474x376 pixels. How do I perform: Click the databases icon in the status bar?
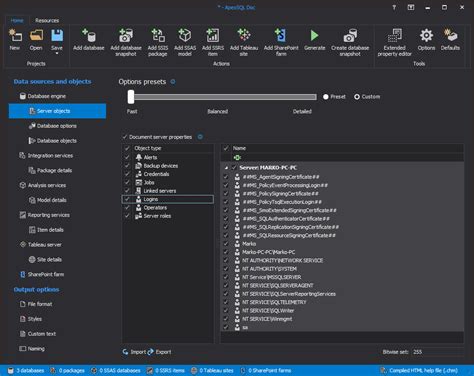pos(11,371)
